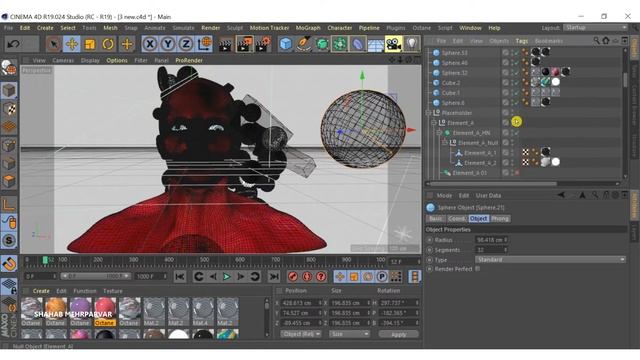
Task: Go to start of timeline
Action: pyautogui.click(x=180, y=277)
